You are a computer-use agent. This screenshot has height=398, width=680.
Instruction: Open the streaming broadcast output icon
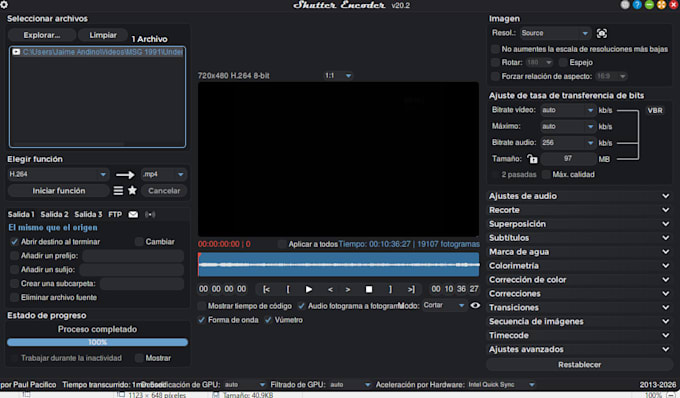pos(150,215)
